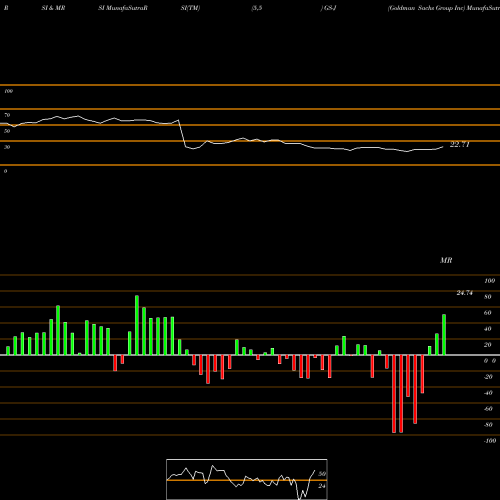Click the -80 label on MR axis

click(x=488, y=425)
